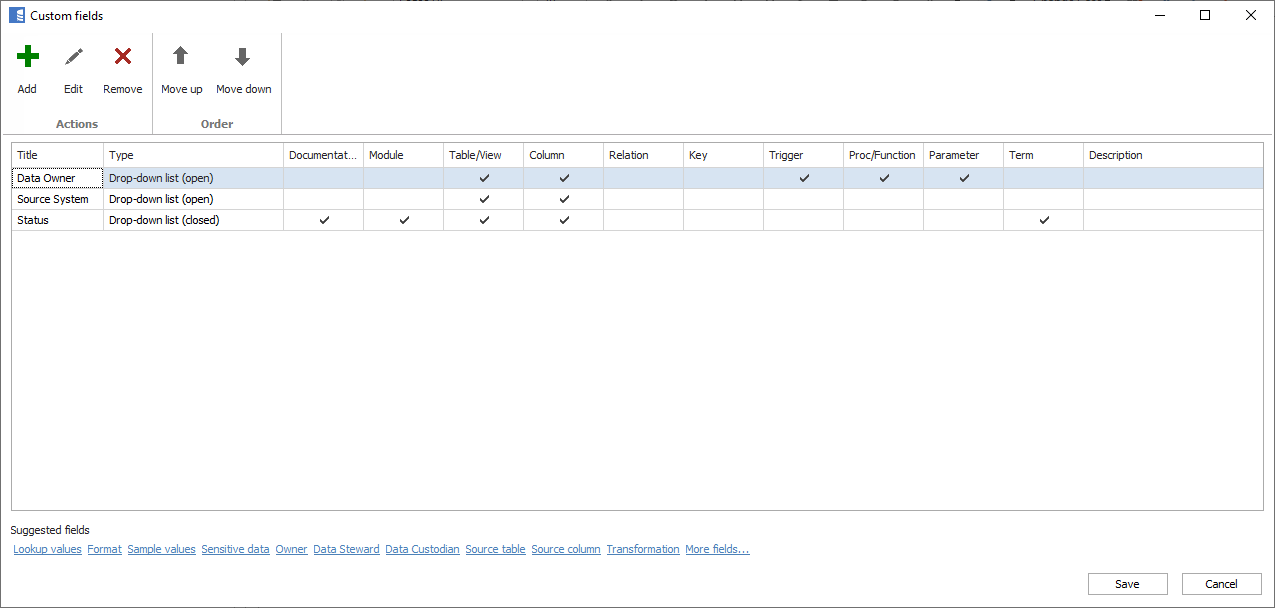Click the Remove icon
The width and height of the screenshot is (1275, 608).
[122, 56]
